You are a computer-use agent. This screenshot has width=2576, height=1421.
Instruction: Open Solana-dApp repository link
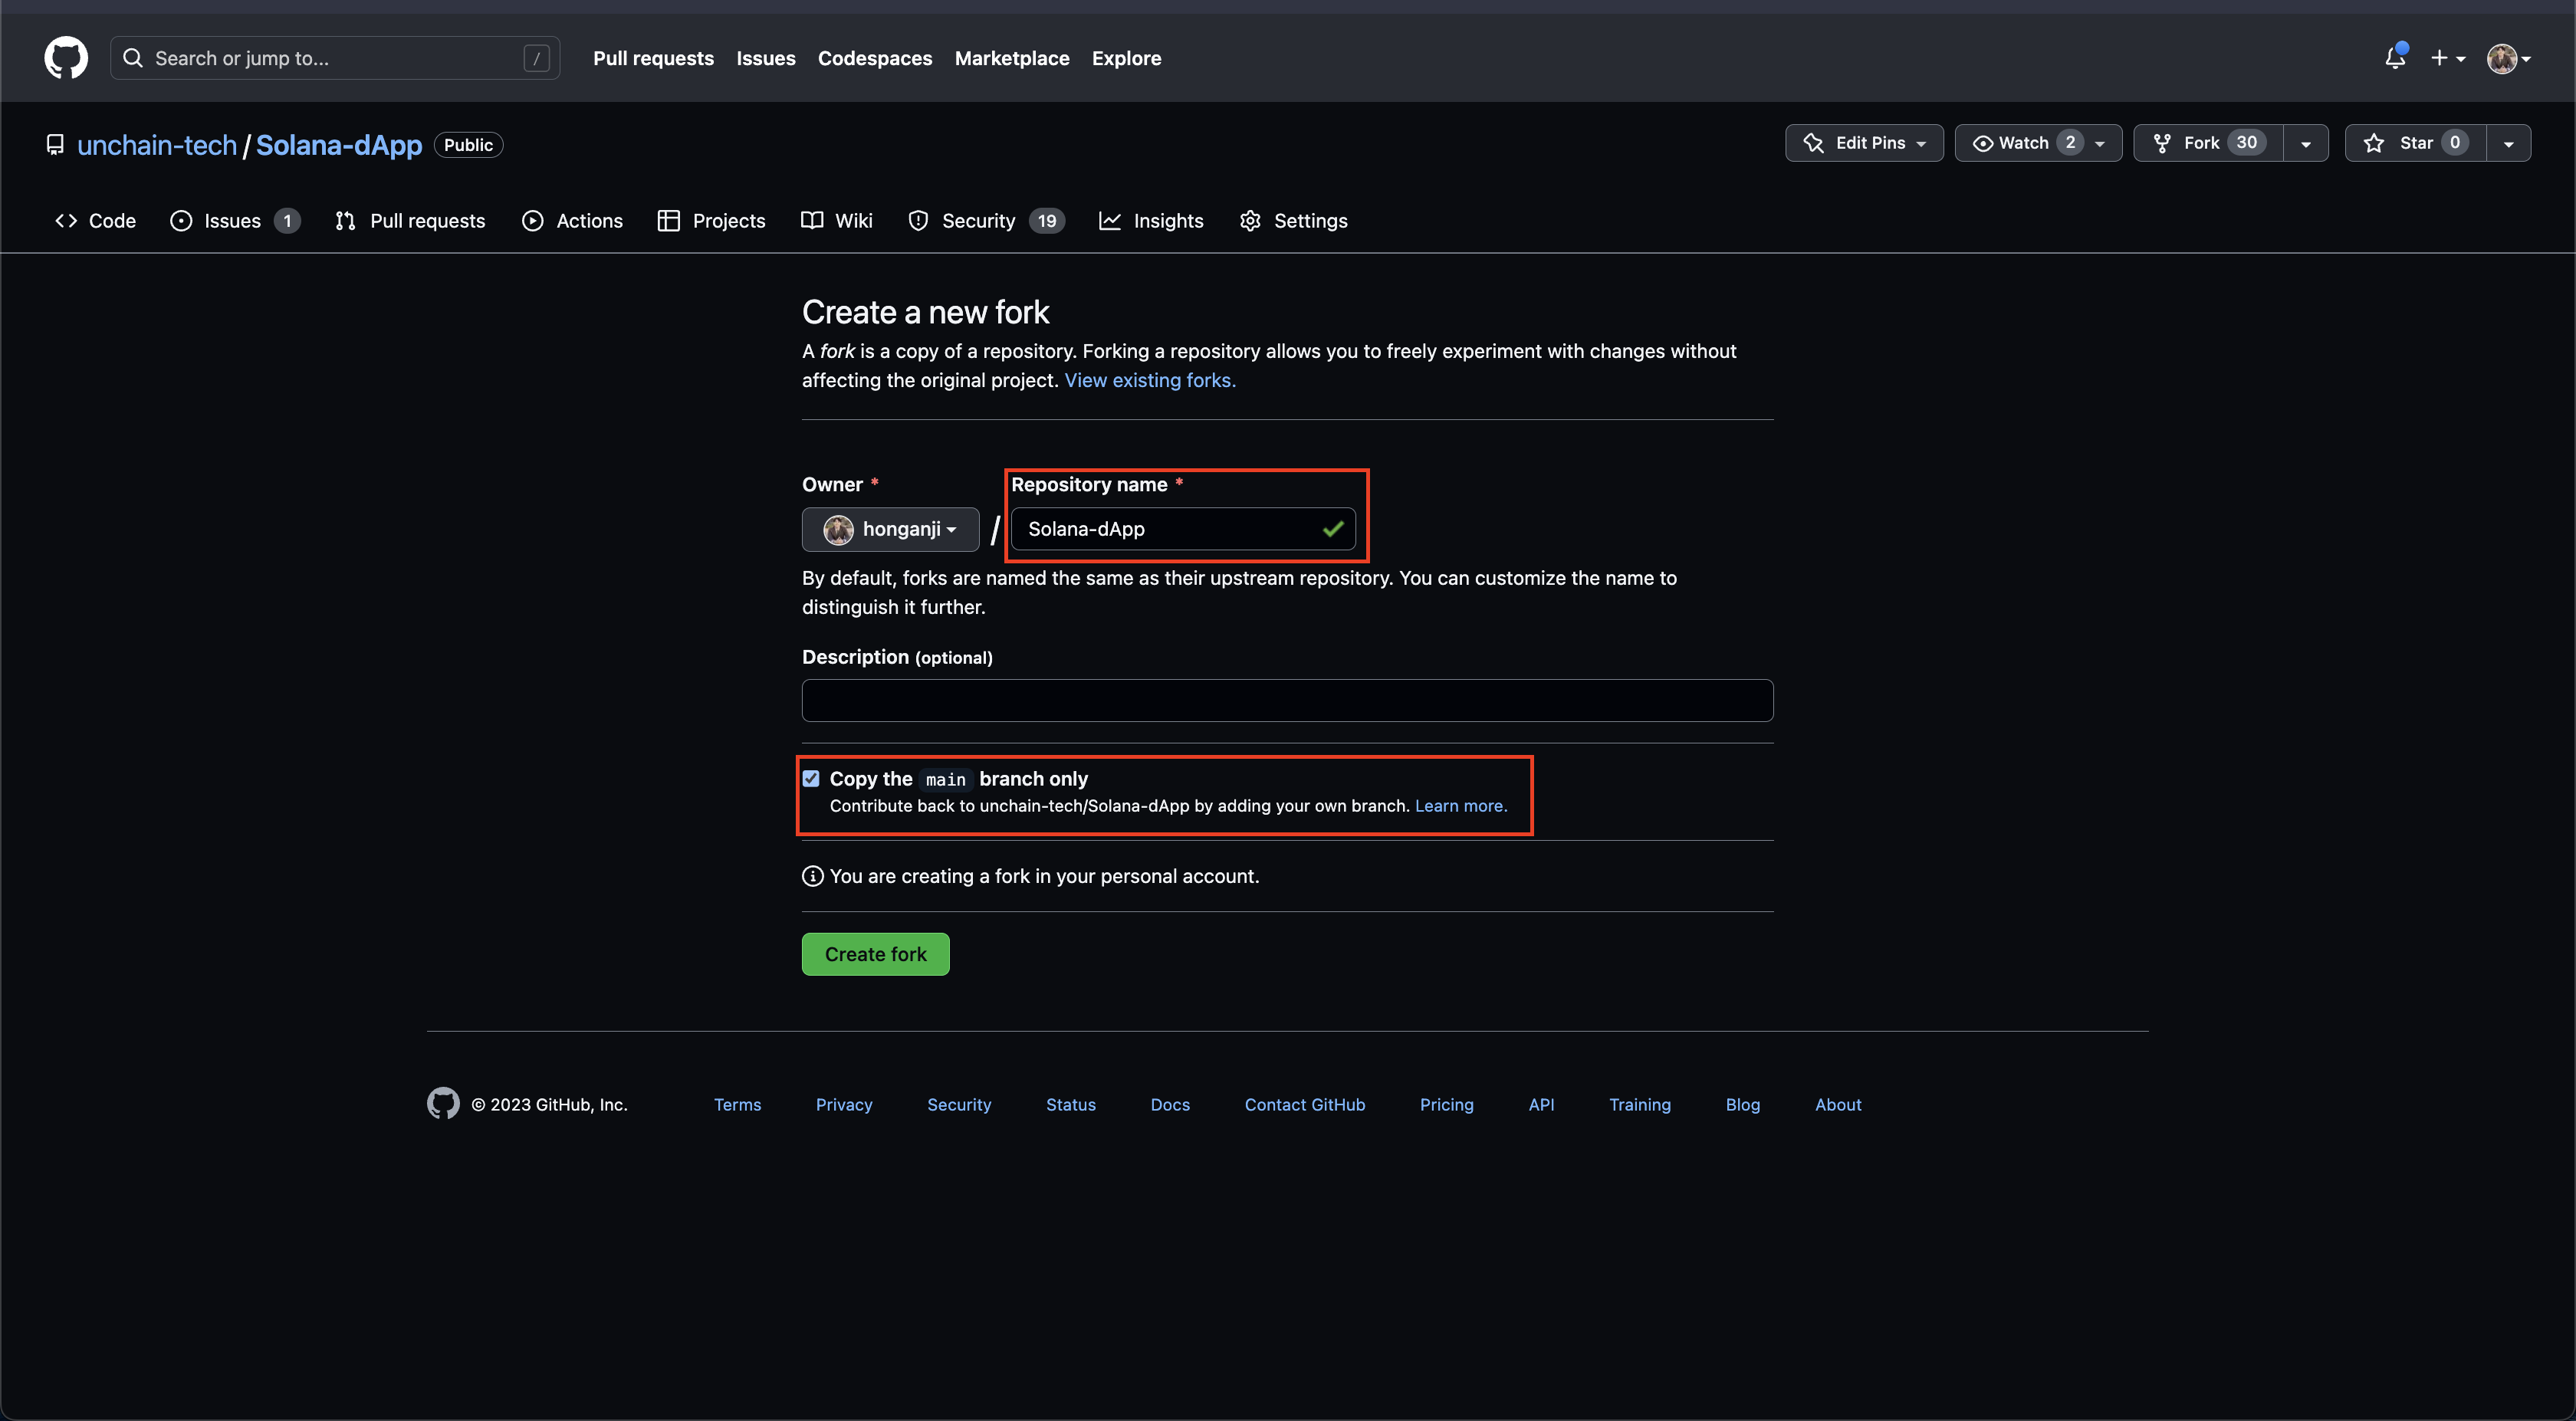339,145
